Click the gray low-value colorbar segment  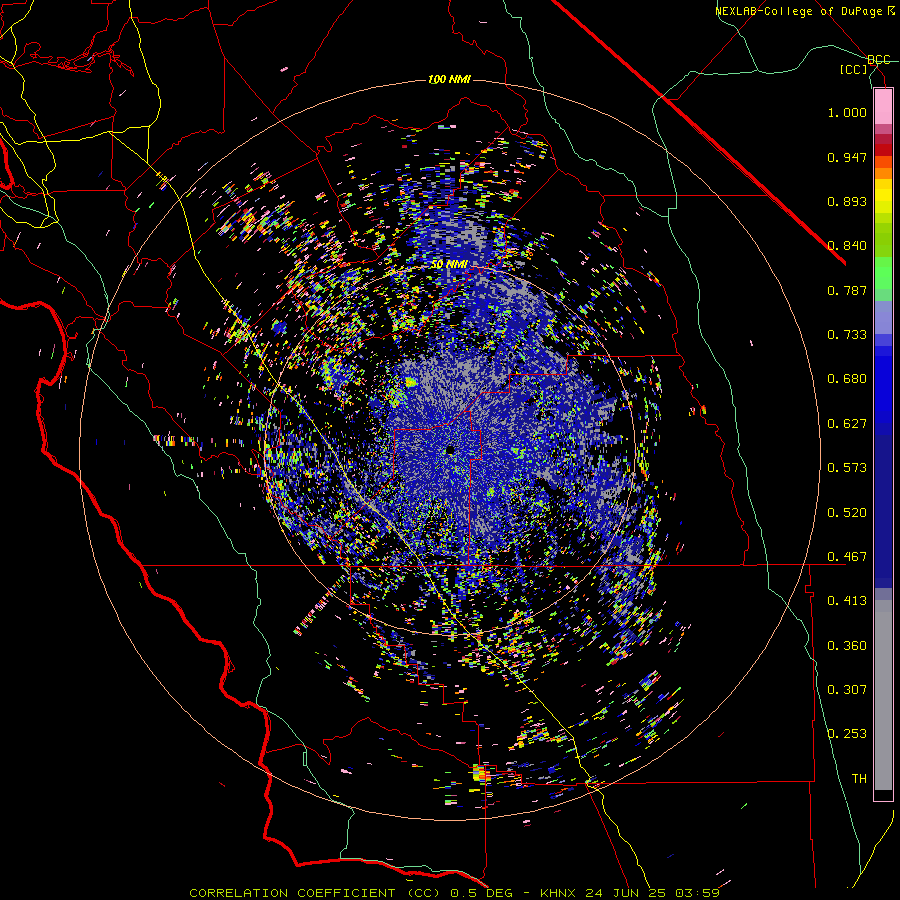click(883, 695)
